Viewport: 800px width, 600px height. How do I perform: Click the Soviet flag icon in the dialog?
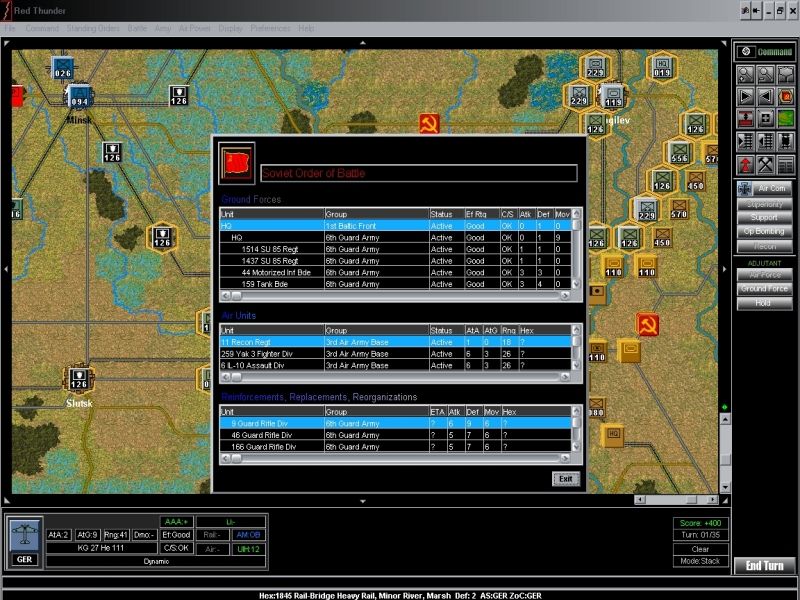tap(238, 161)
